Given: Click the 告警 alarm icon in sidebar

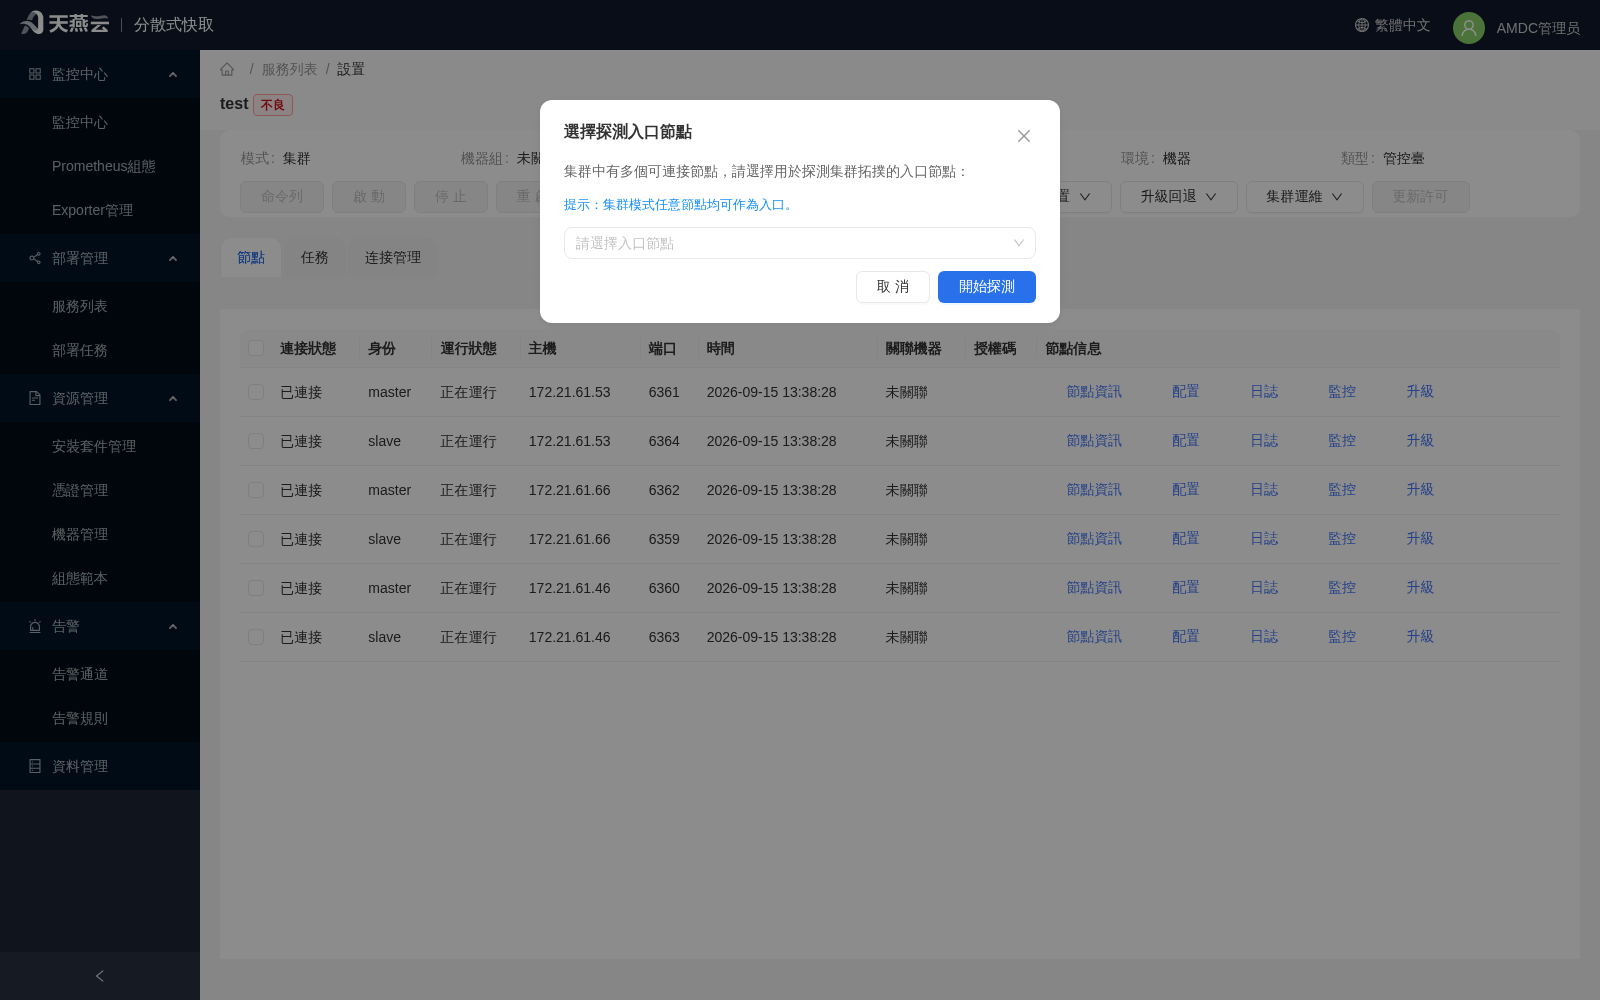Looking at the screenshot, I should click(x=35, y=626).
